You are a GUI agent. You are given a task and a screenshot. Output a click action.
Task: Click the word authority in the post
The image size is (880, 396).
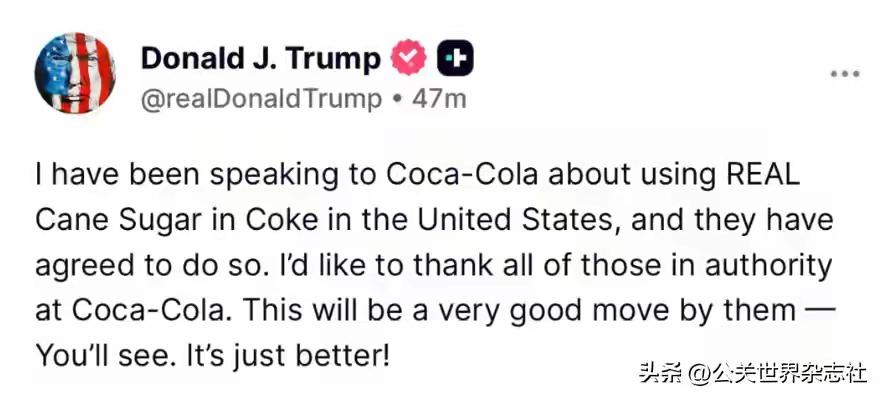coord(768,266)
